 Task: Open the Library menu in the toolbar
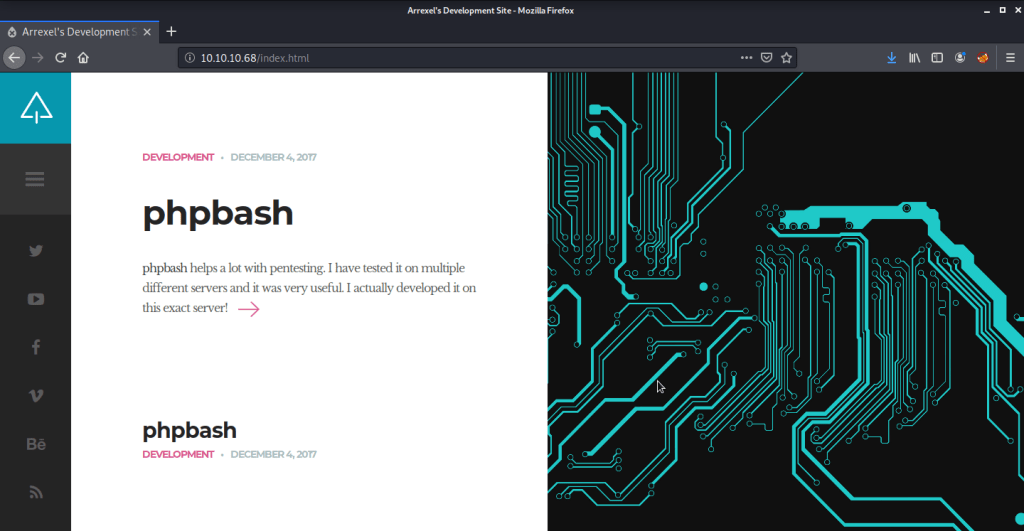pyautogui.click(x=914, y=58)
